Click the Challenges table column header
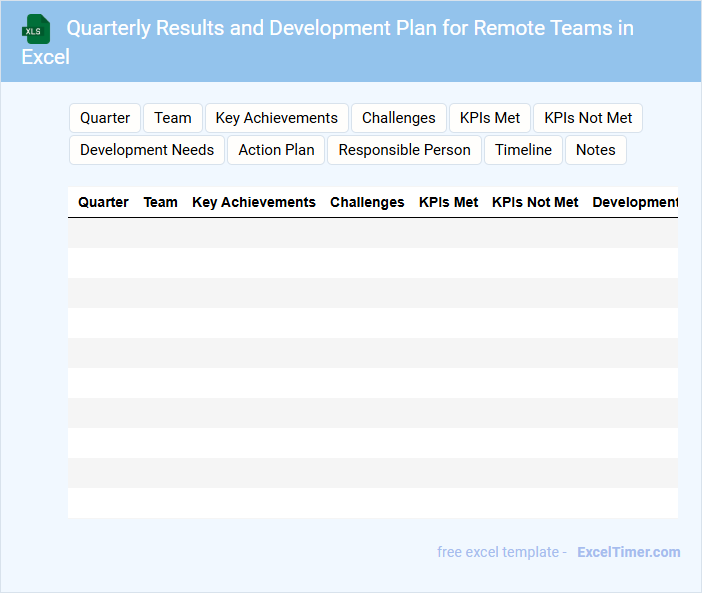This screenshot has width=702, height=593. [367, 202]
